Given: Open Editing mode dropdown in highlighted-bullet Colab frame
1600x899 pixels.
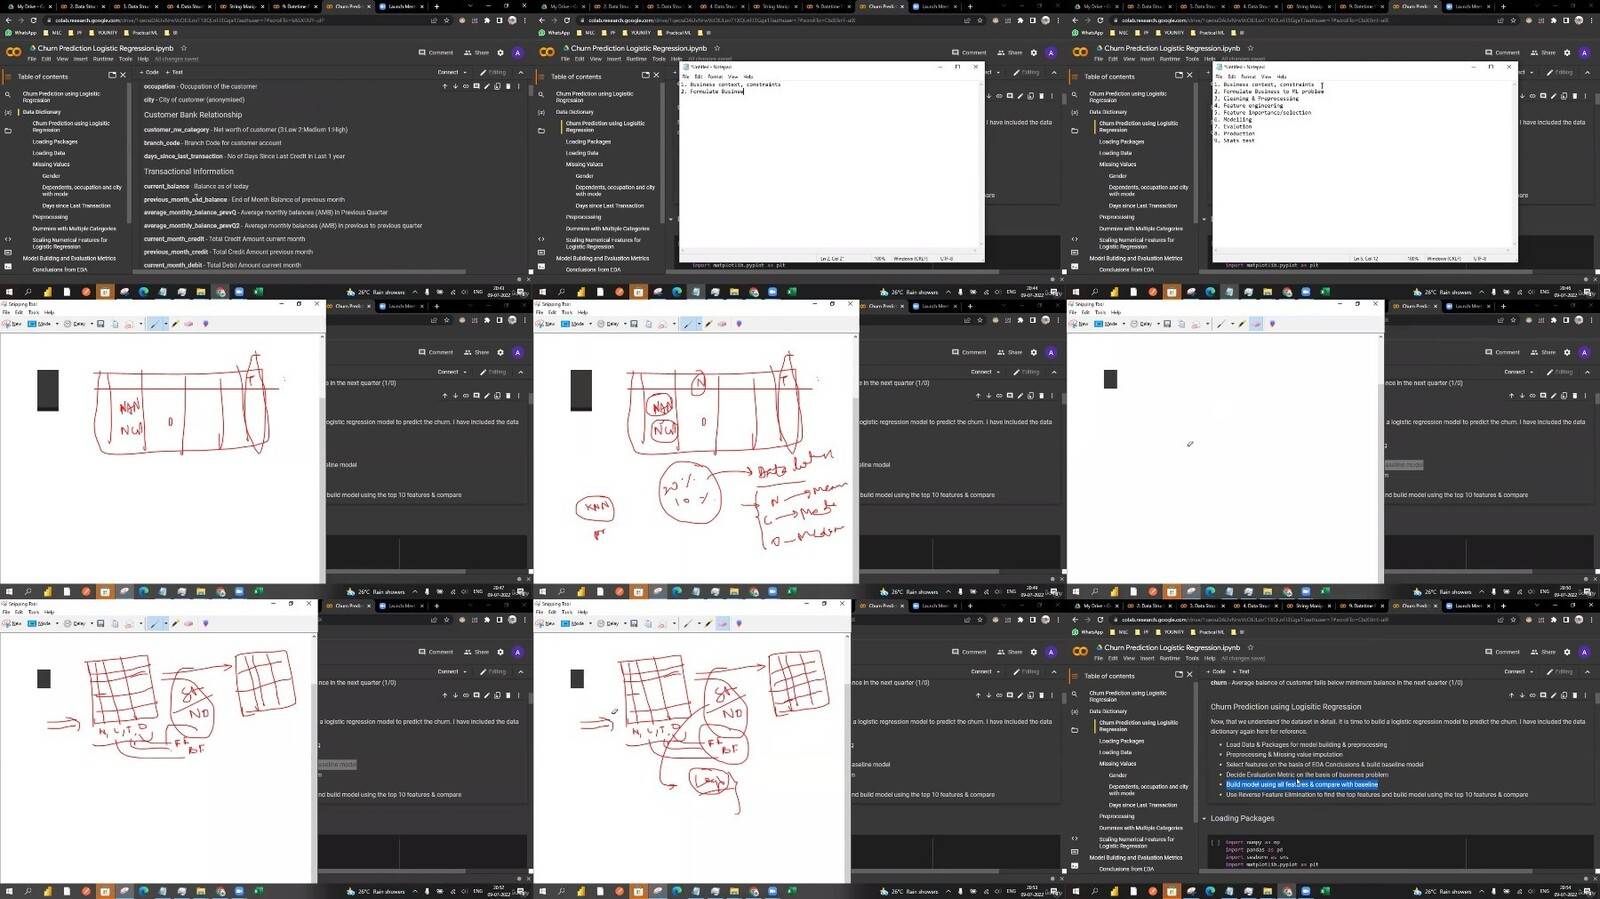Looking at the screenshot, I should point(1562,671).
